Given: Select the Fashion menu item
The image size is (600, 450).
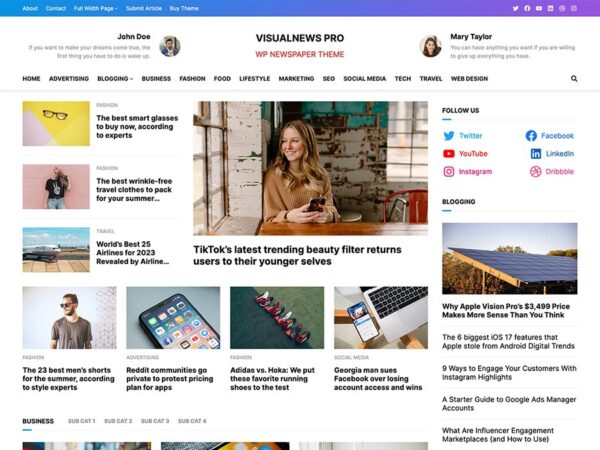Looking at the screenshot, I should 192,78.
